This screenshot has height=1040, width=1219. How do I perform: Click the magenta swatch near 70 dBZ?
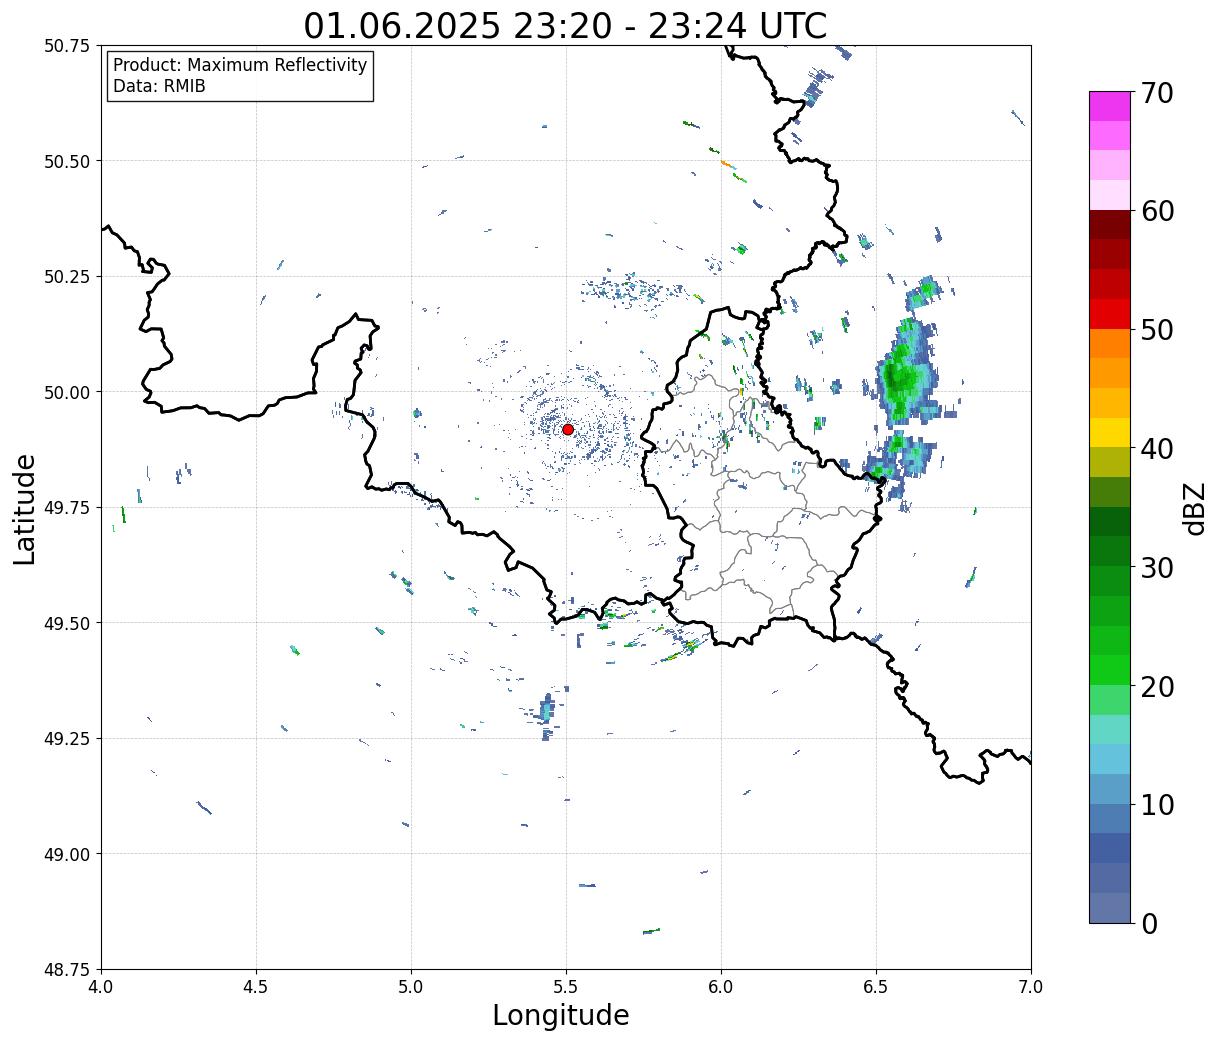[1110, 106]
